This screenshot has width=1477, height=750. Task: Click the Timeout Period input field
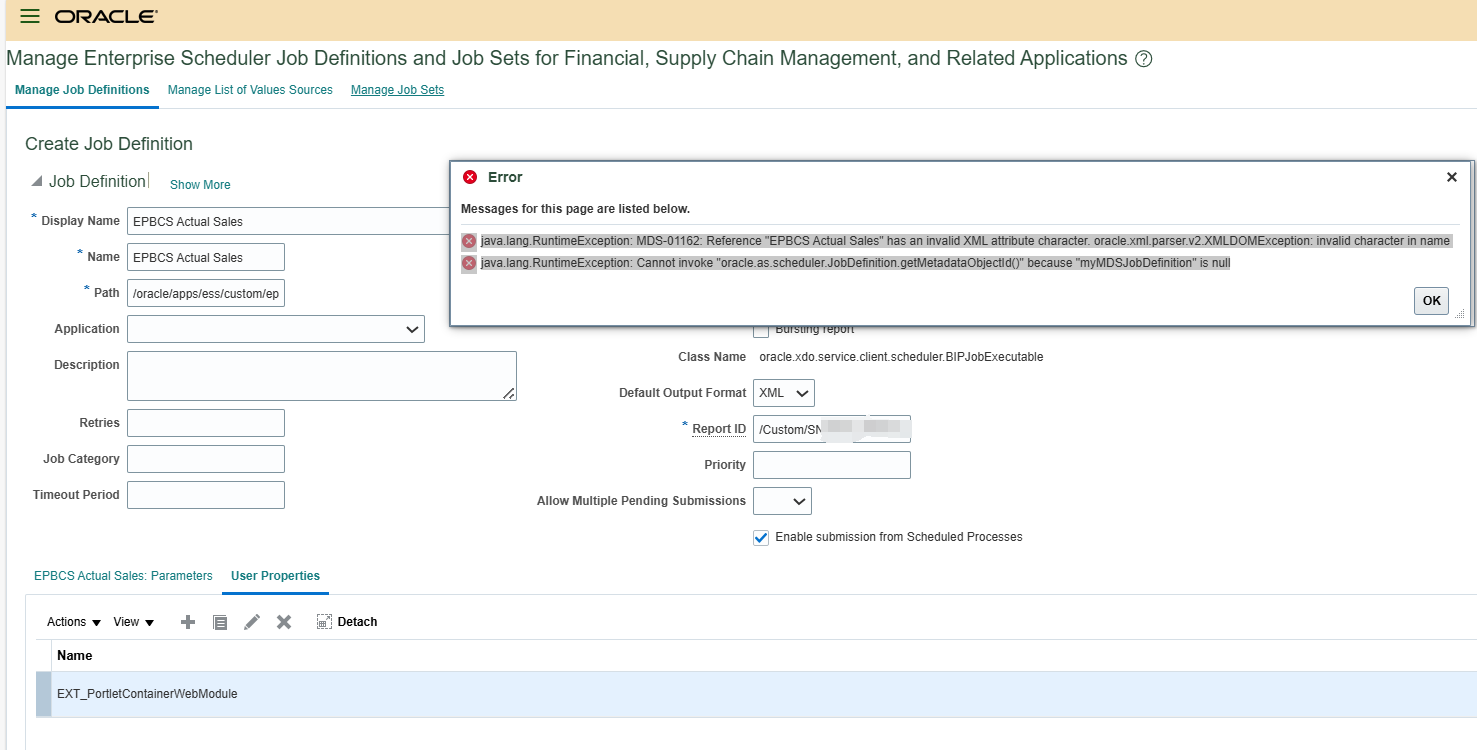pyautogui.click(x=206, y=495)
